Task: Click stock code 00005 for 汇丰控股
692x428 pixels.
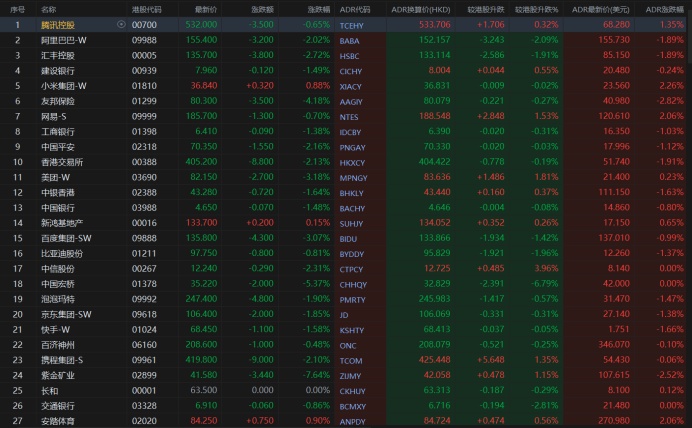Action: (x=144, y=54)
